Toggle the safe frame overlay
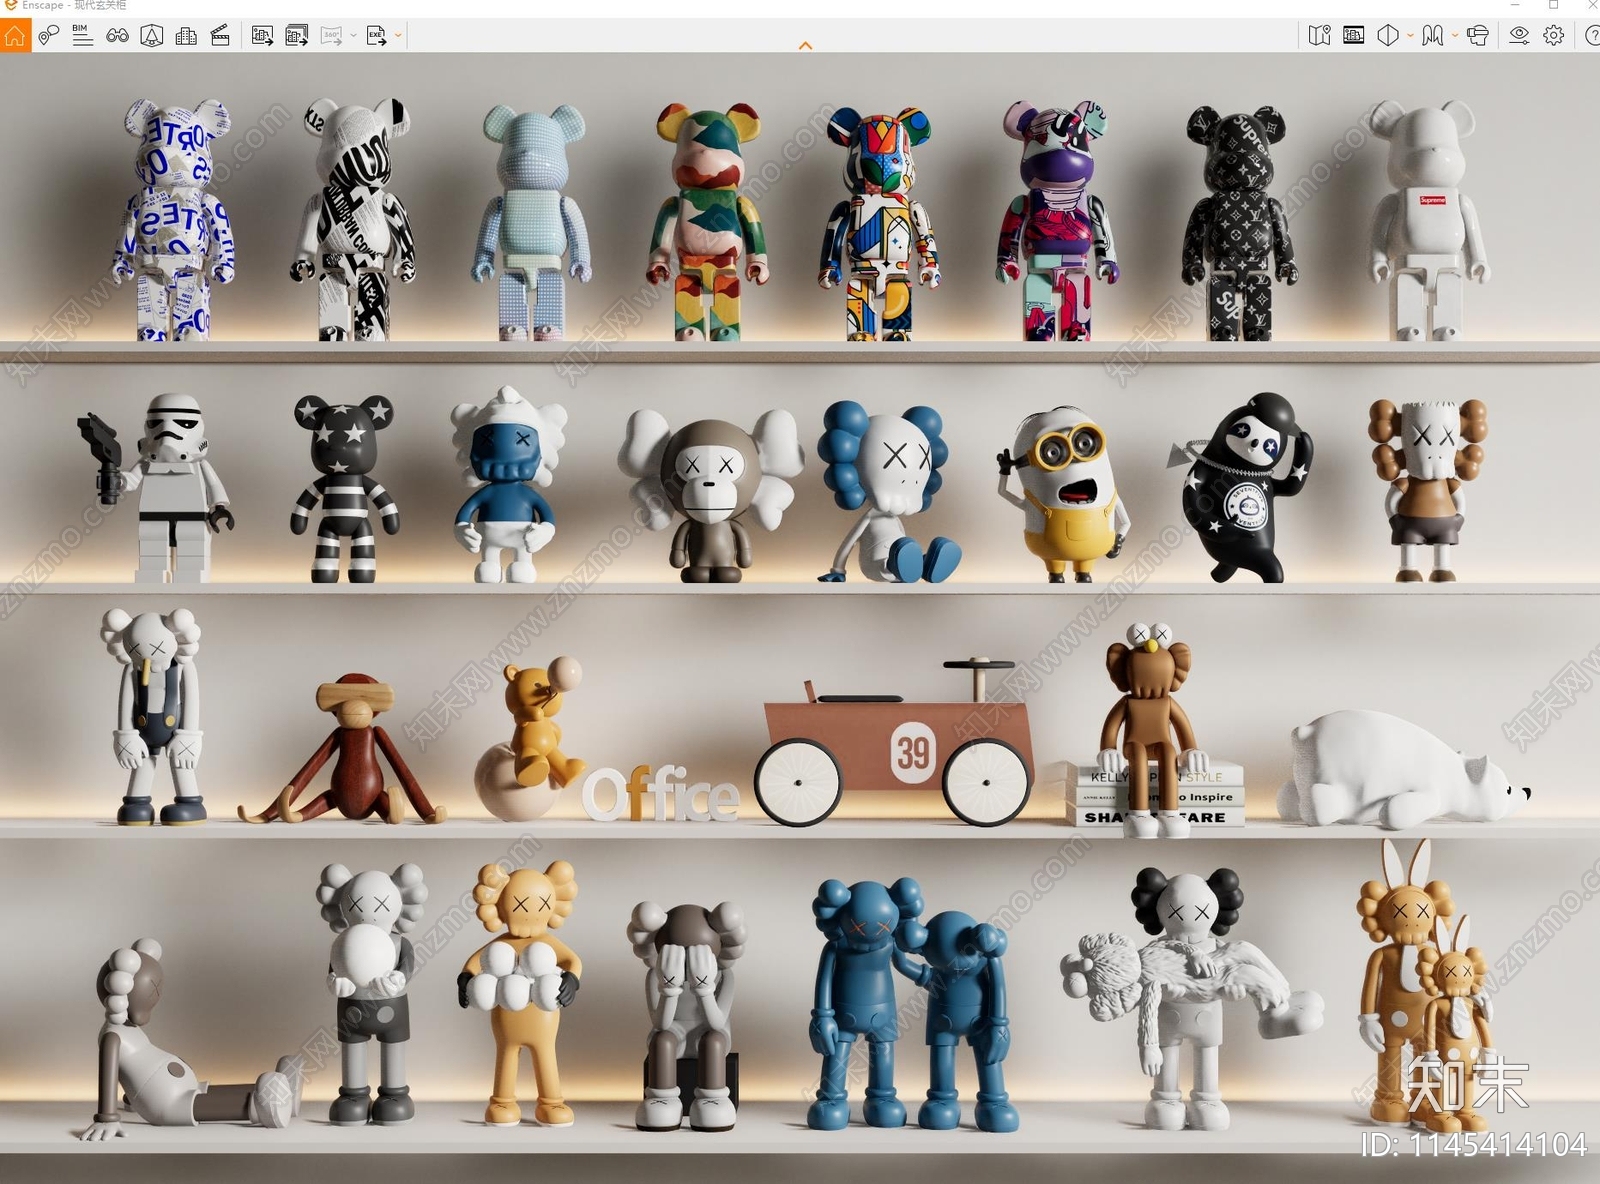 click(1354, 36)
